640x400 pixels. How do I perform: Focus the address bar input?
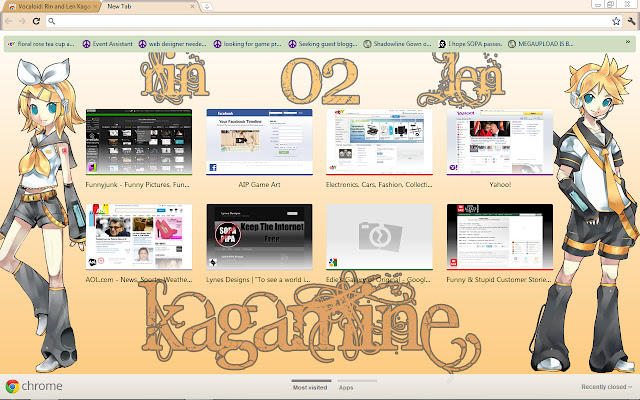(333, 21)
